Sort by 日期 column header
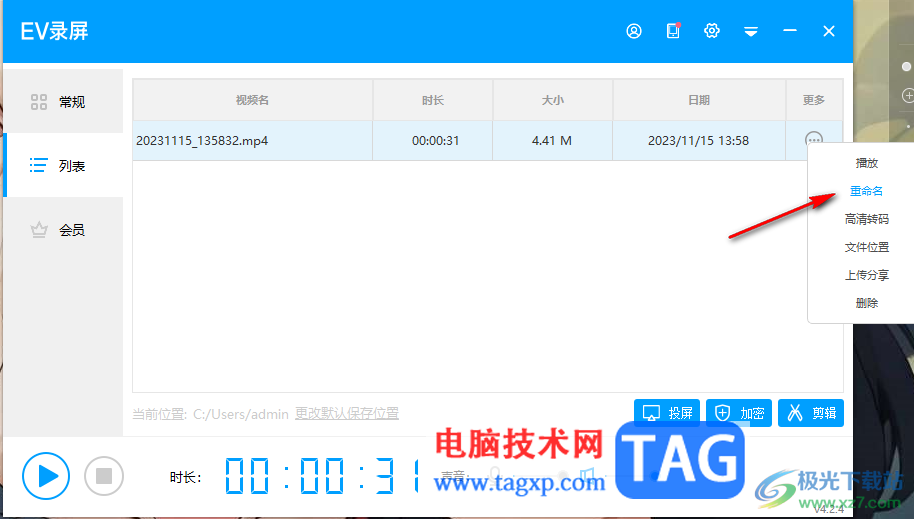This screenshot has height=519, width=914. [x=699, y=100]
